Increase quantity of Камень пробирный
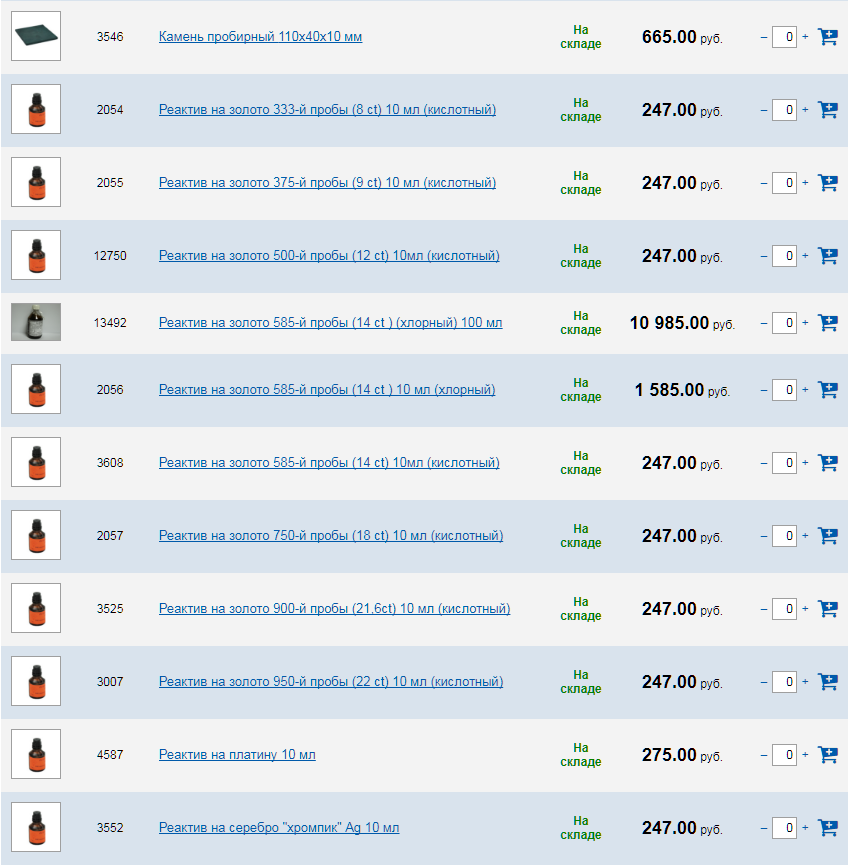Viewport: 848px width, 865px height. (x=805, y=37)
